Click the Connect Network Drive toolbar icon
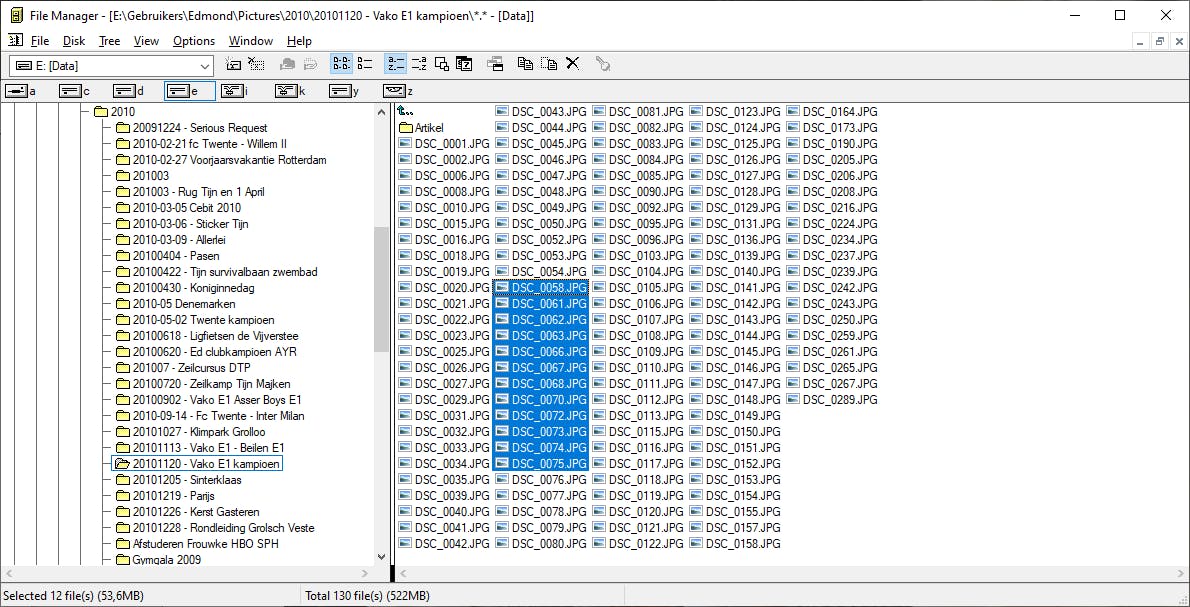Screen dimensions: 1190x607 (x=233, y=64)
